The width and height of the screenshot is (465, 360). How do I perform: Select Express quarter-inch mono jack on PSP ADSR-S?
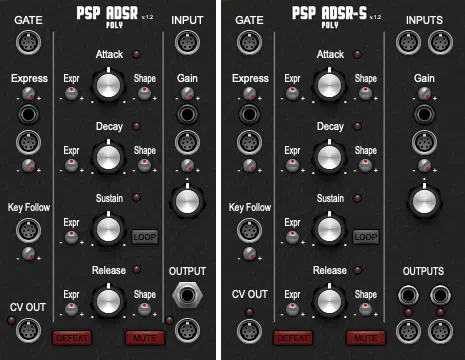[250, 114]
